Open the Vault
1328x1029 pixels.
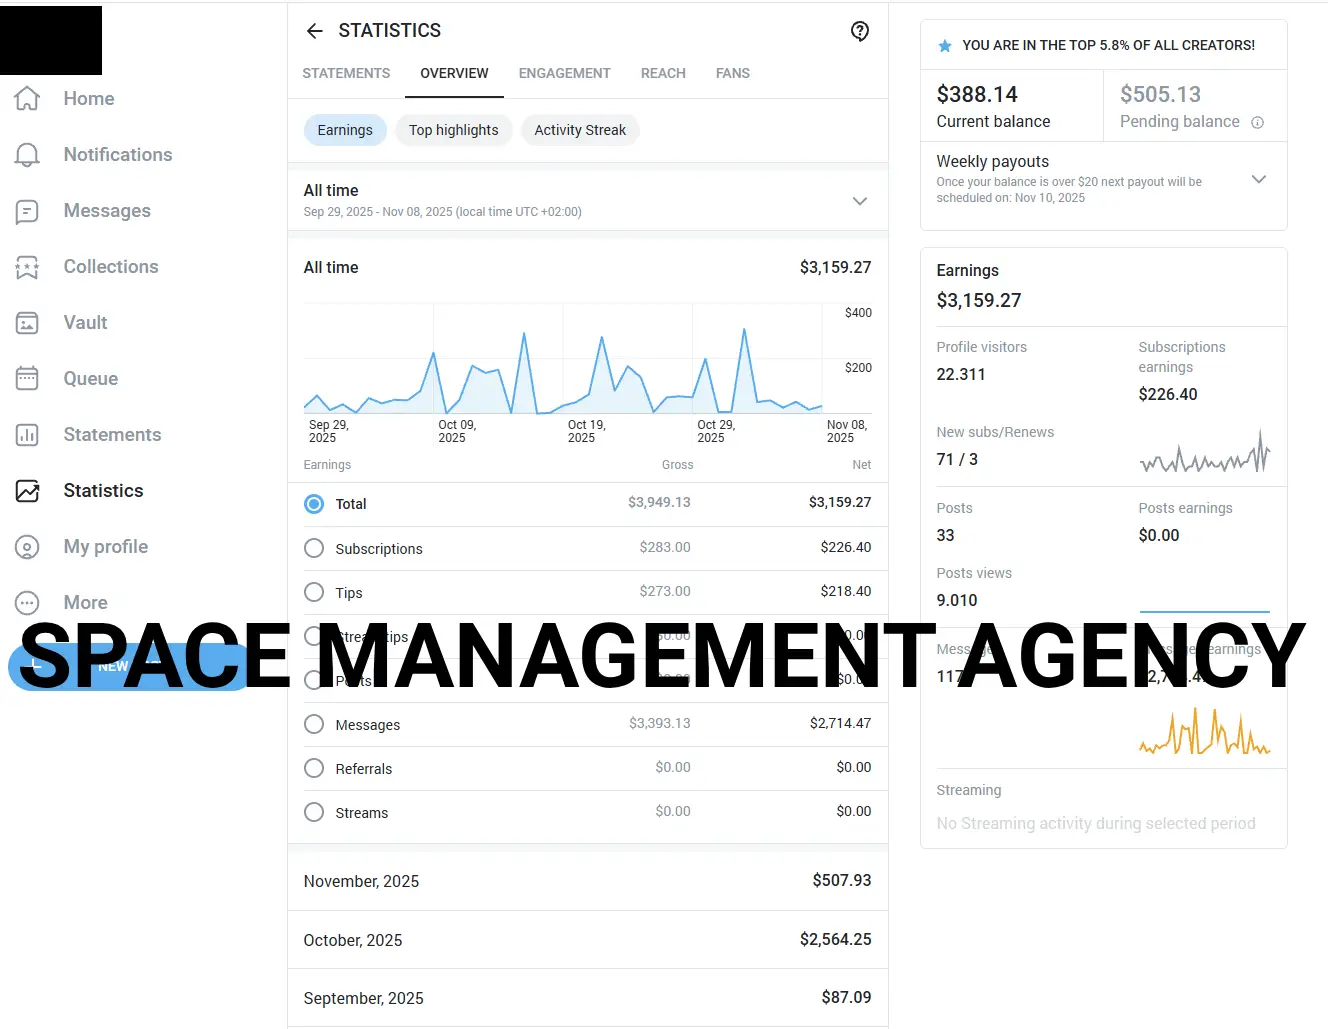click(85, 322)
